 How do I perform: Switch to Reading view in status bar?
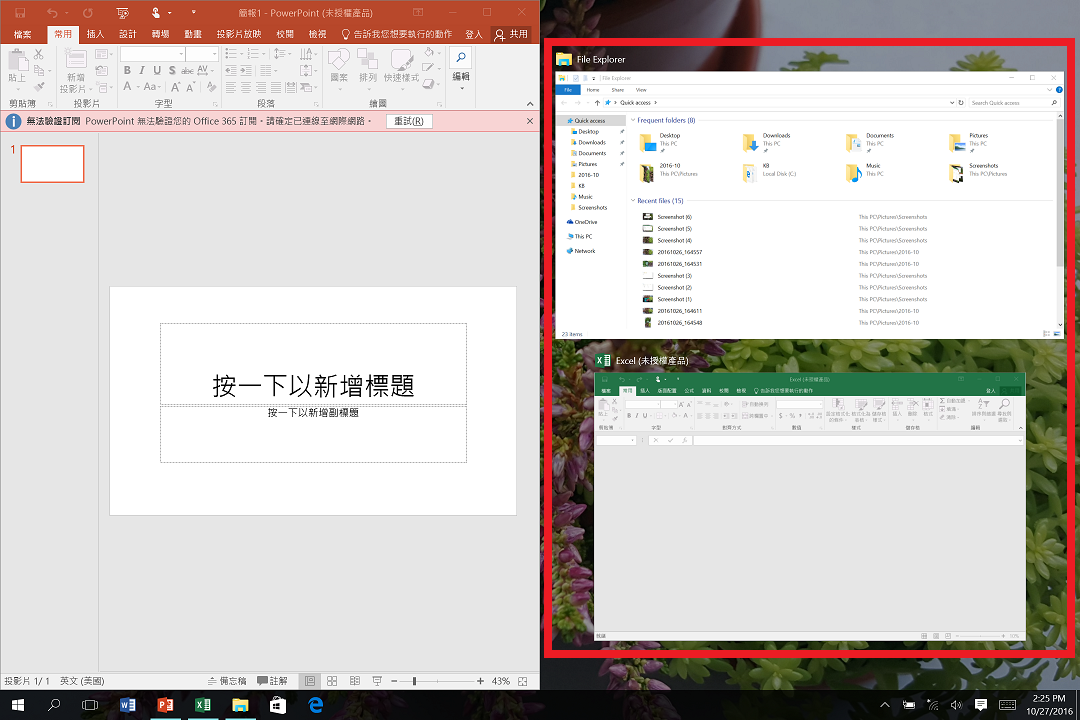coord(355,681)
